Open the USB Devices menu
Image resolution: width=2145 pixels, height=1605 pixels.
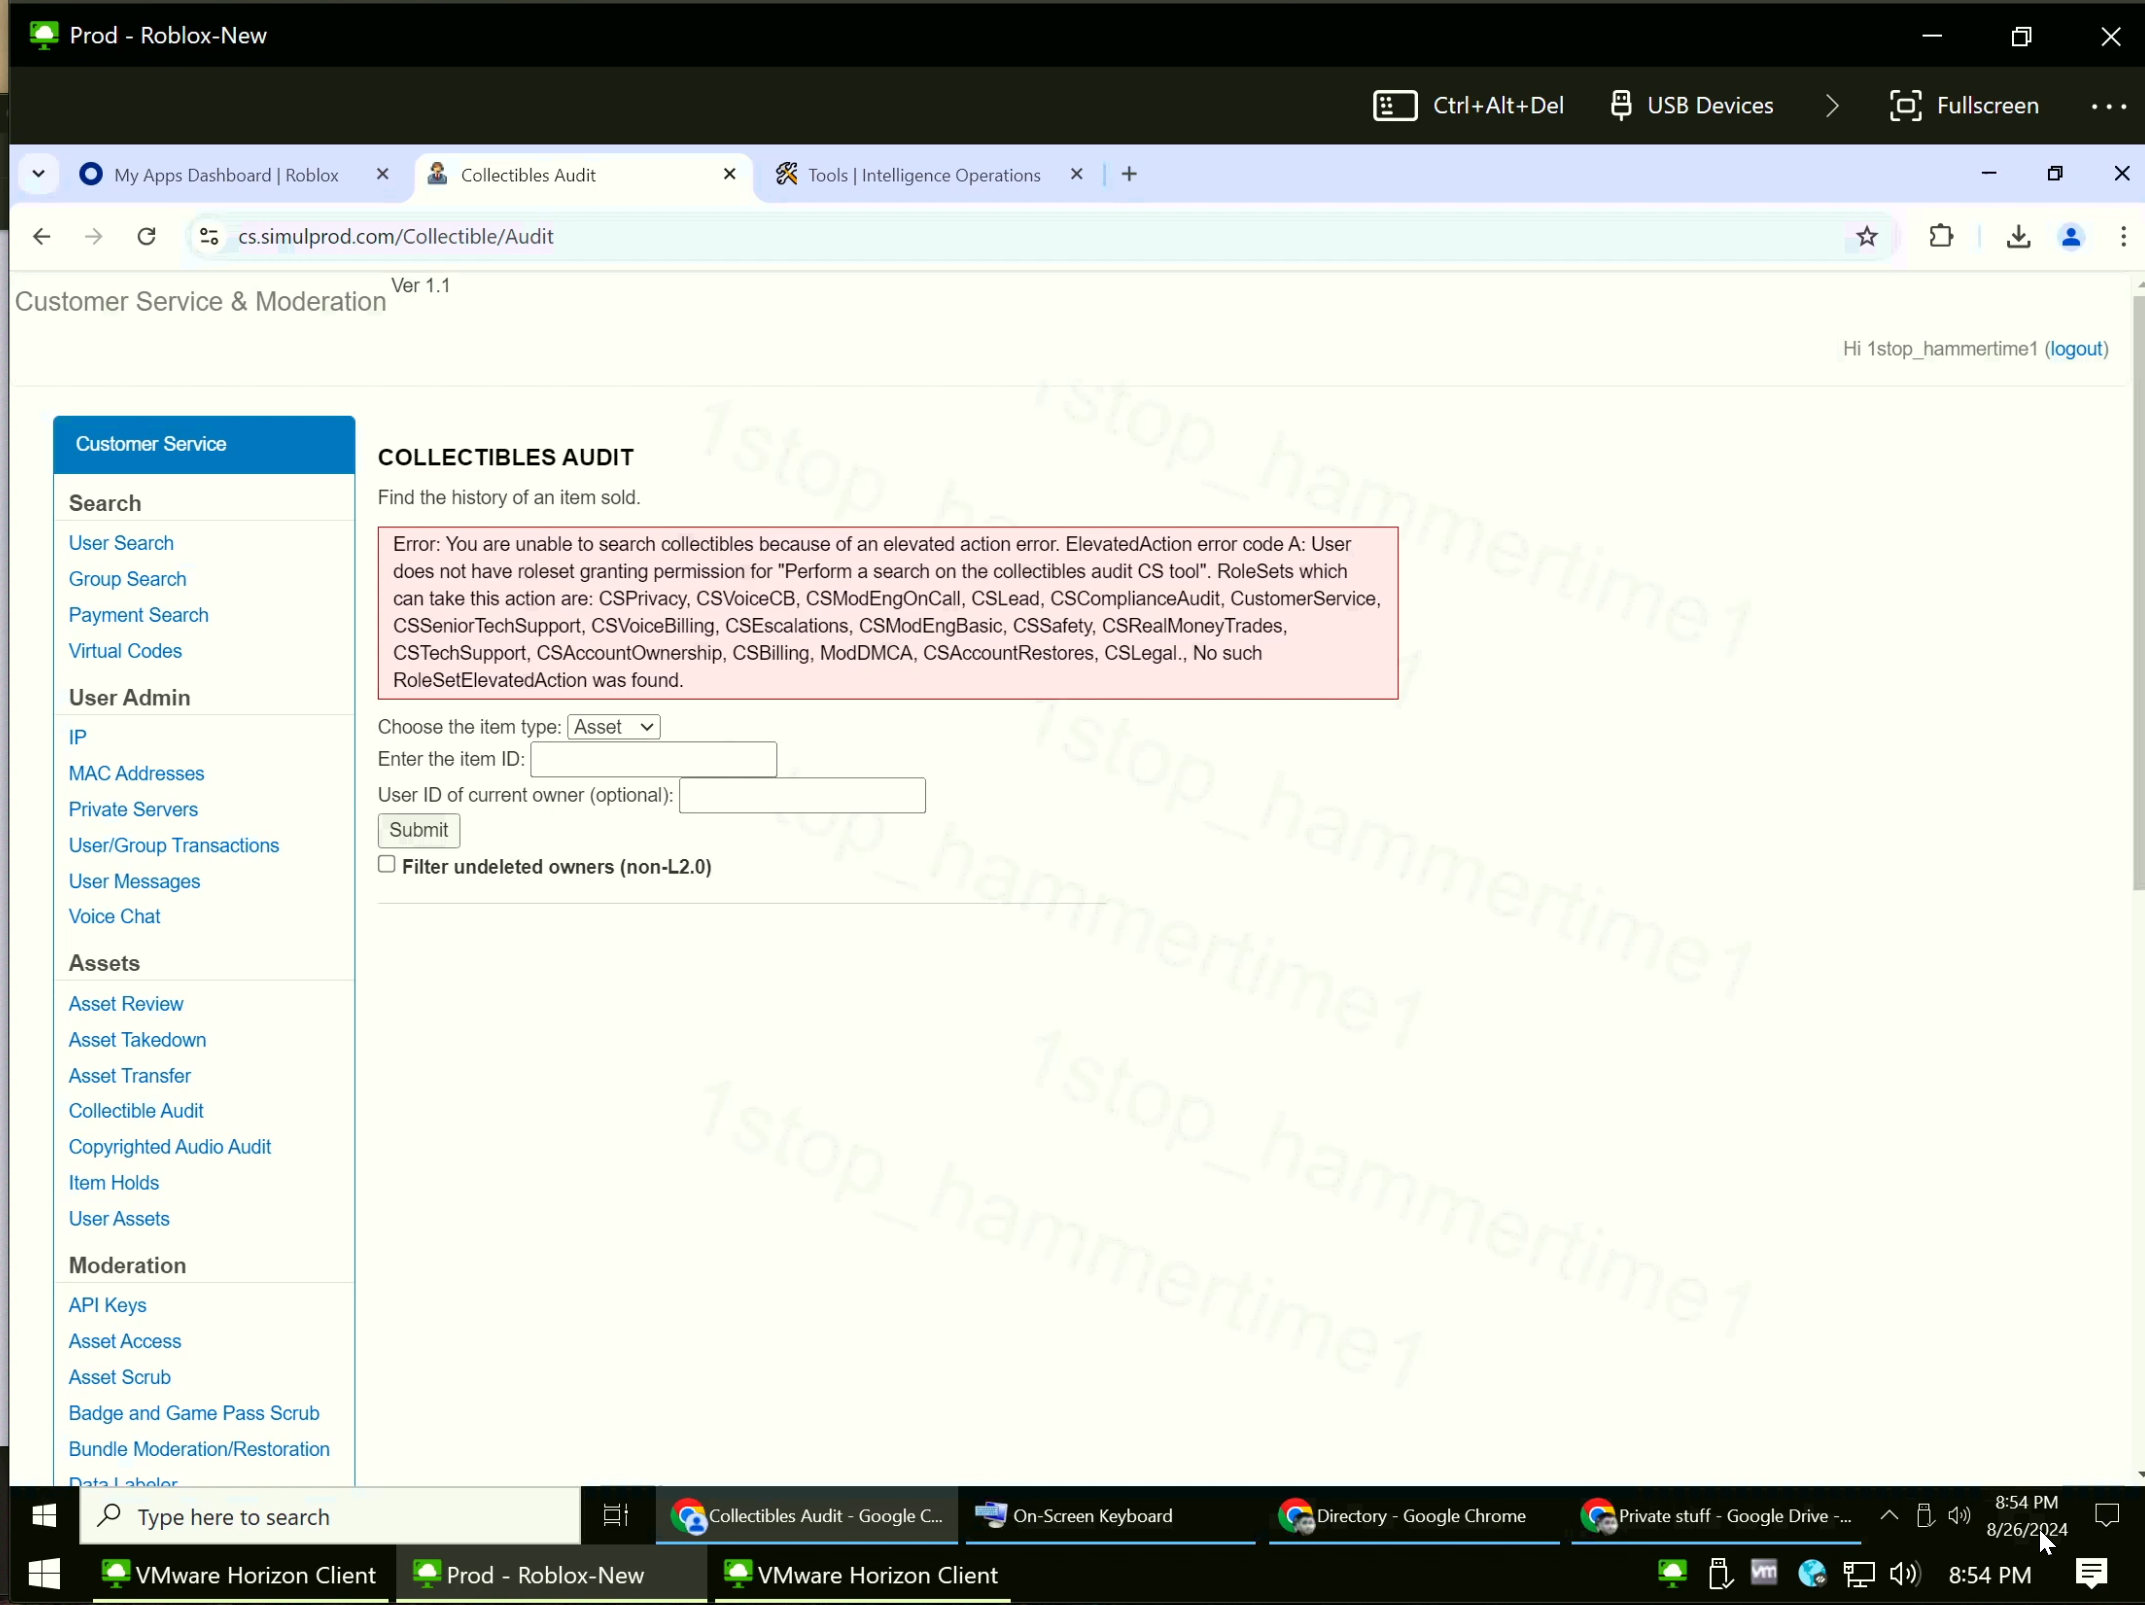[1692, 105]
